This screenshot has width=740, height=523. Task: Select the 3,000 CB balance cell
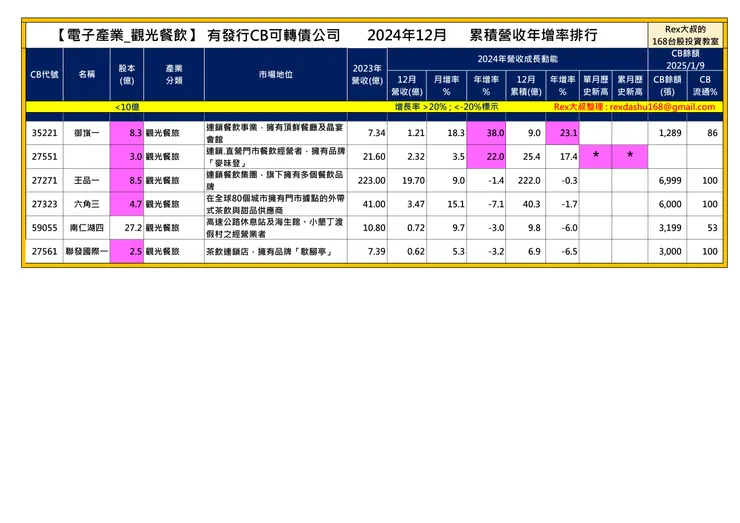tap(667, 251)
